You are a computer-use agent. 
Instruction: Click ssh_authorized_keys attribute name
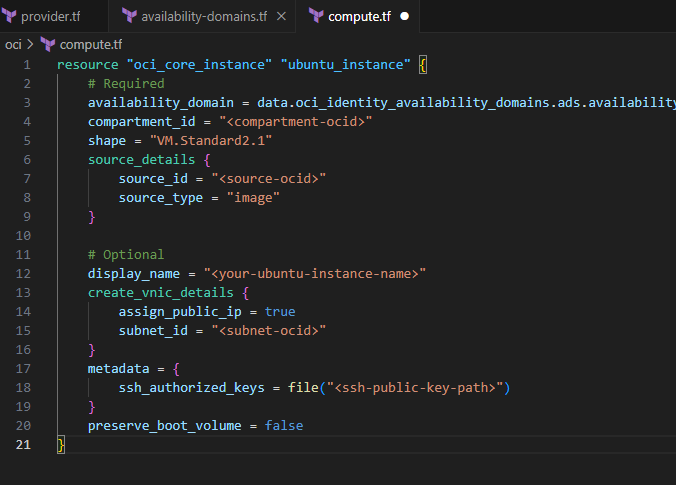(191, 388)
